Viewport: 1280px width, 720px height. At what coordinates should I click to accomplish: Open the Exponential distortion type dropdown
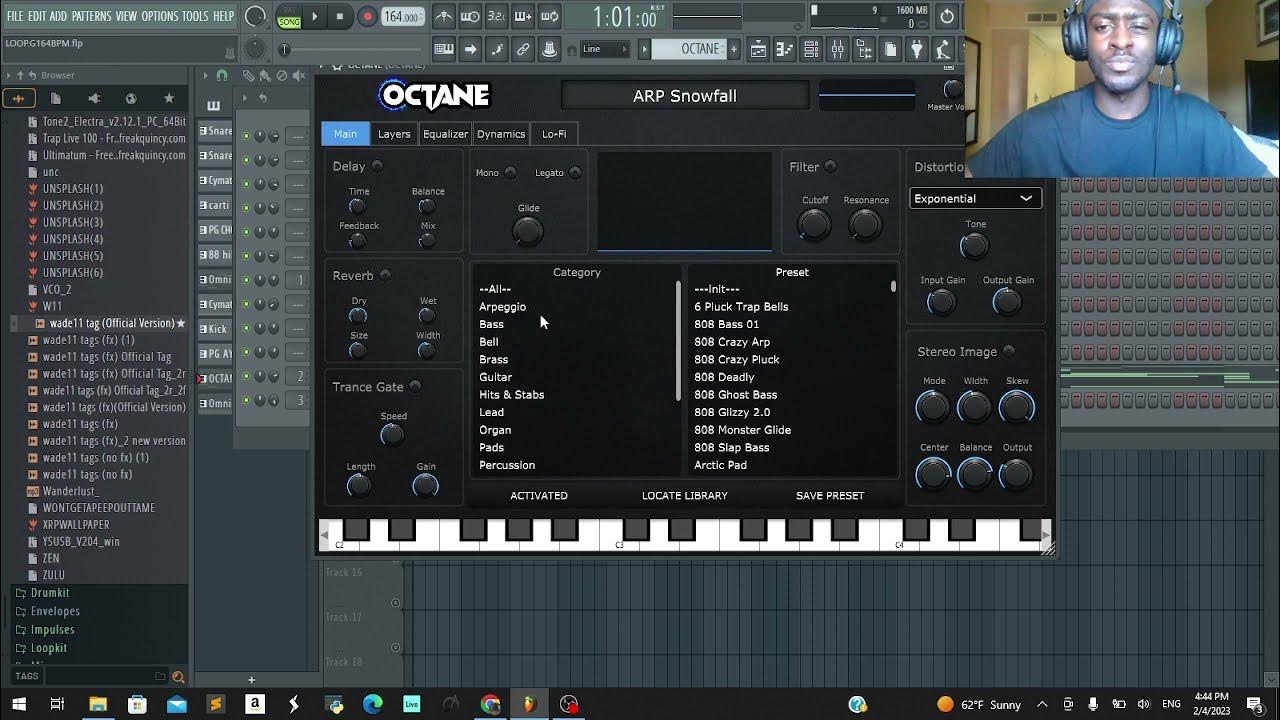pos(975,198)
